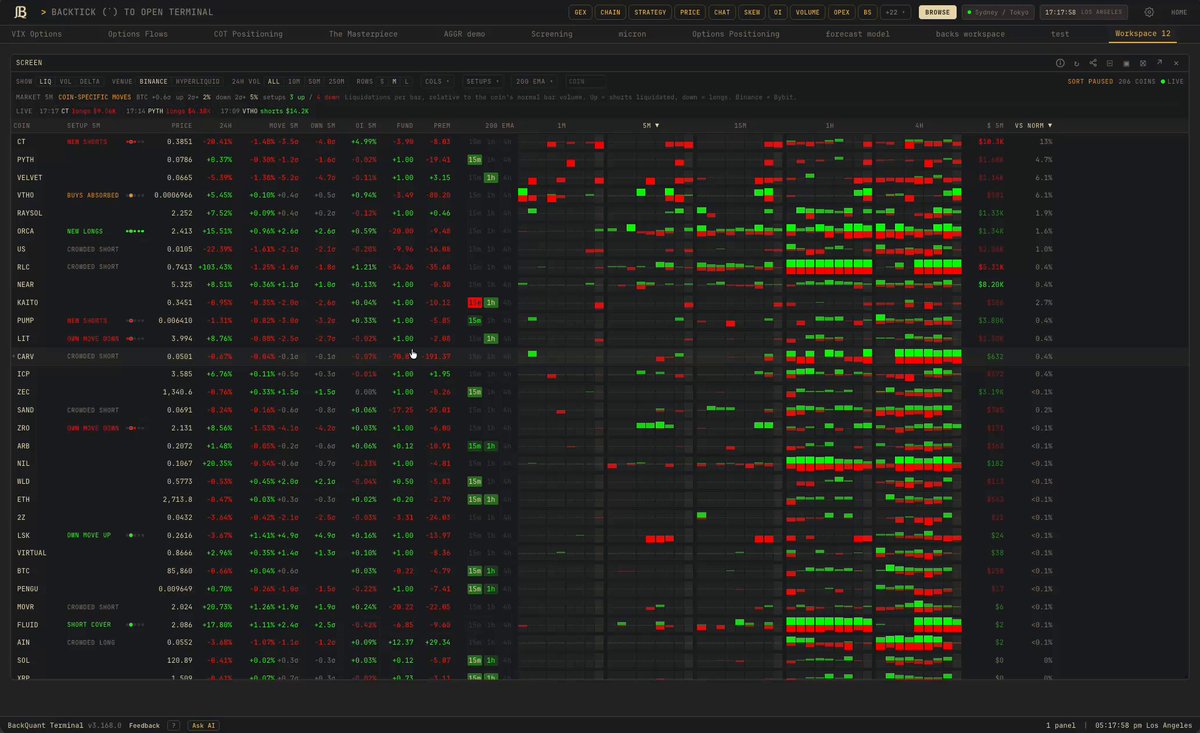
Task: Open the 200 EMA dropdown
Action: point(534,81)
